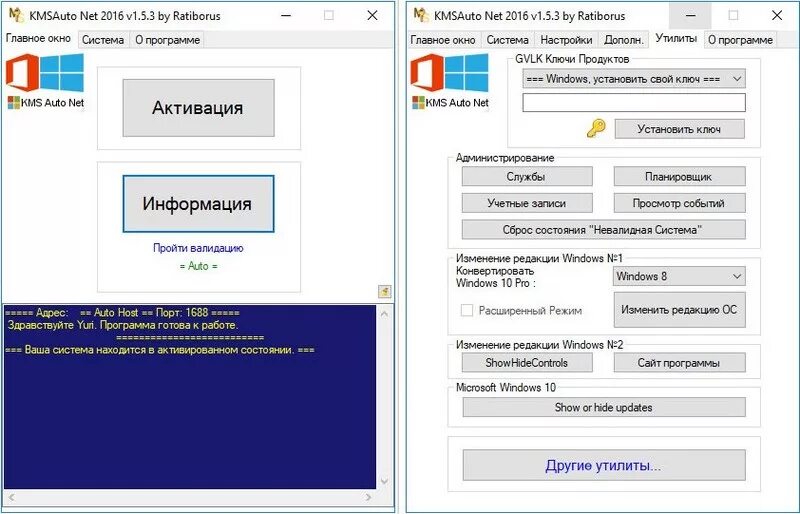Click title bar app icon of right window
The width and height of the screenshot is (800, 514).
coord(421,15)
